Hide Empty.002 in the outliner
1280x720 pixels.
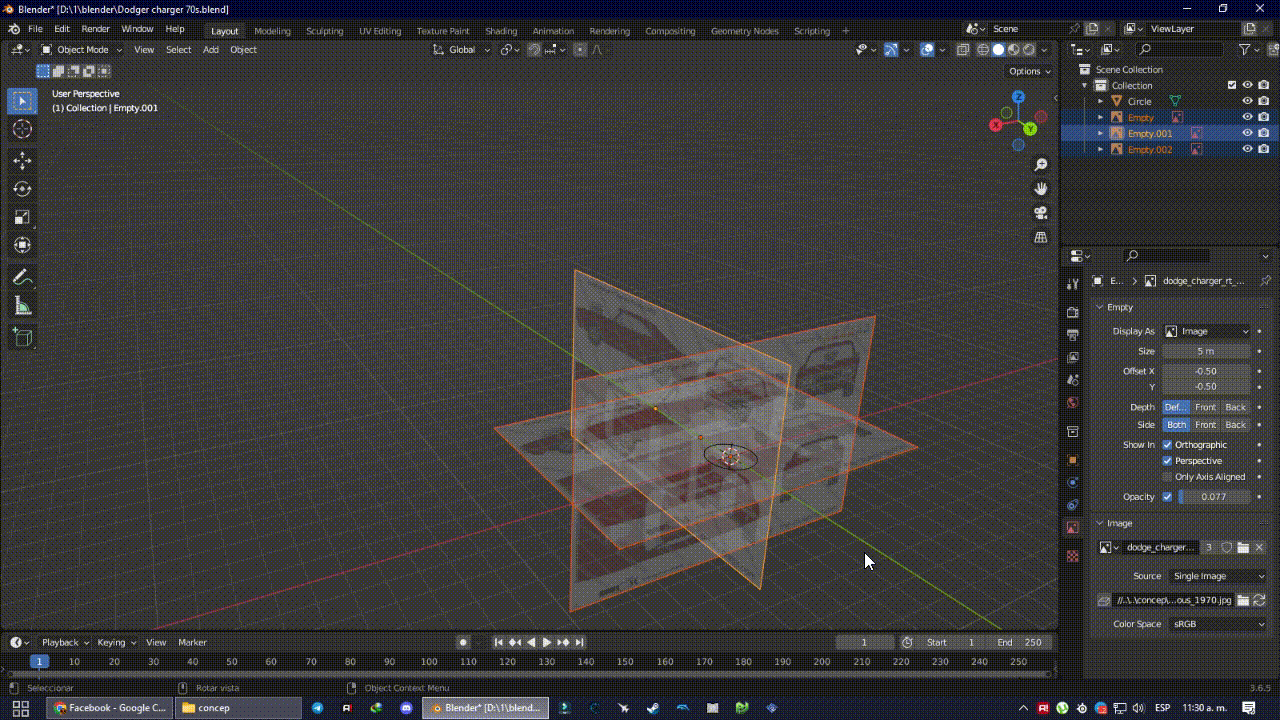tap(1247, 149)
